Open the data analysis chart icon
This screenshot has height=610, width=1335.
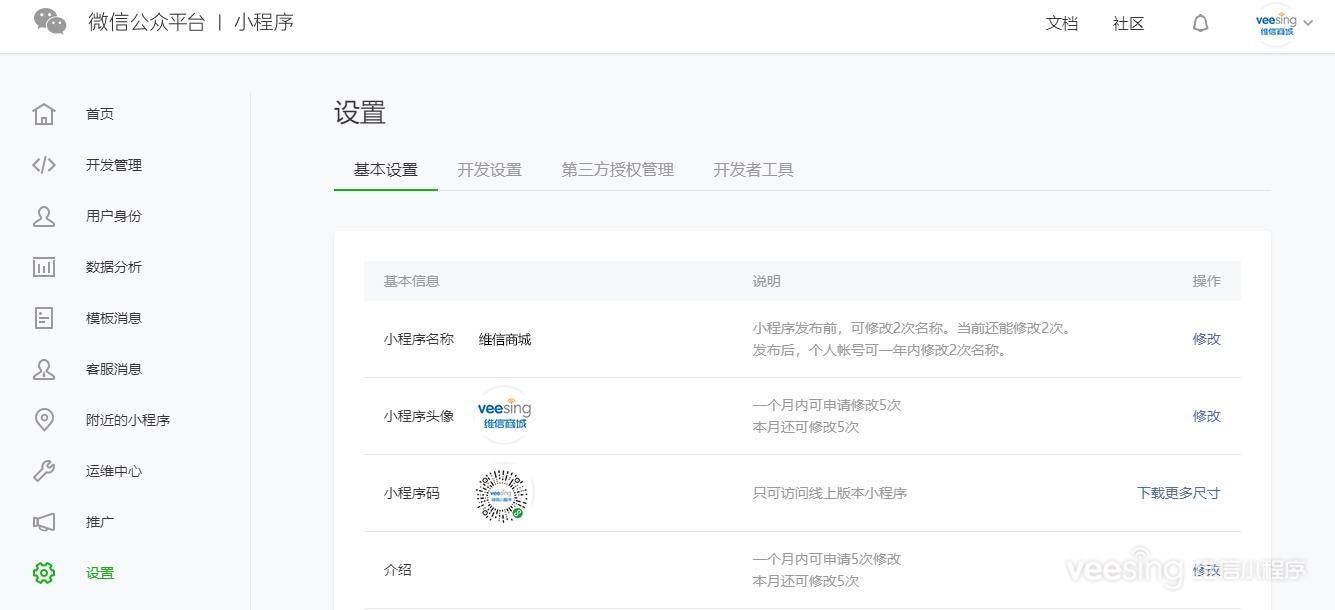(44, 267)
